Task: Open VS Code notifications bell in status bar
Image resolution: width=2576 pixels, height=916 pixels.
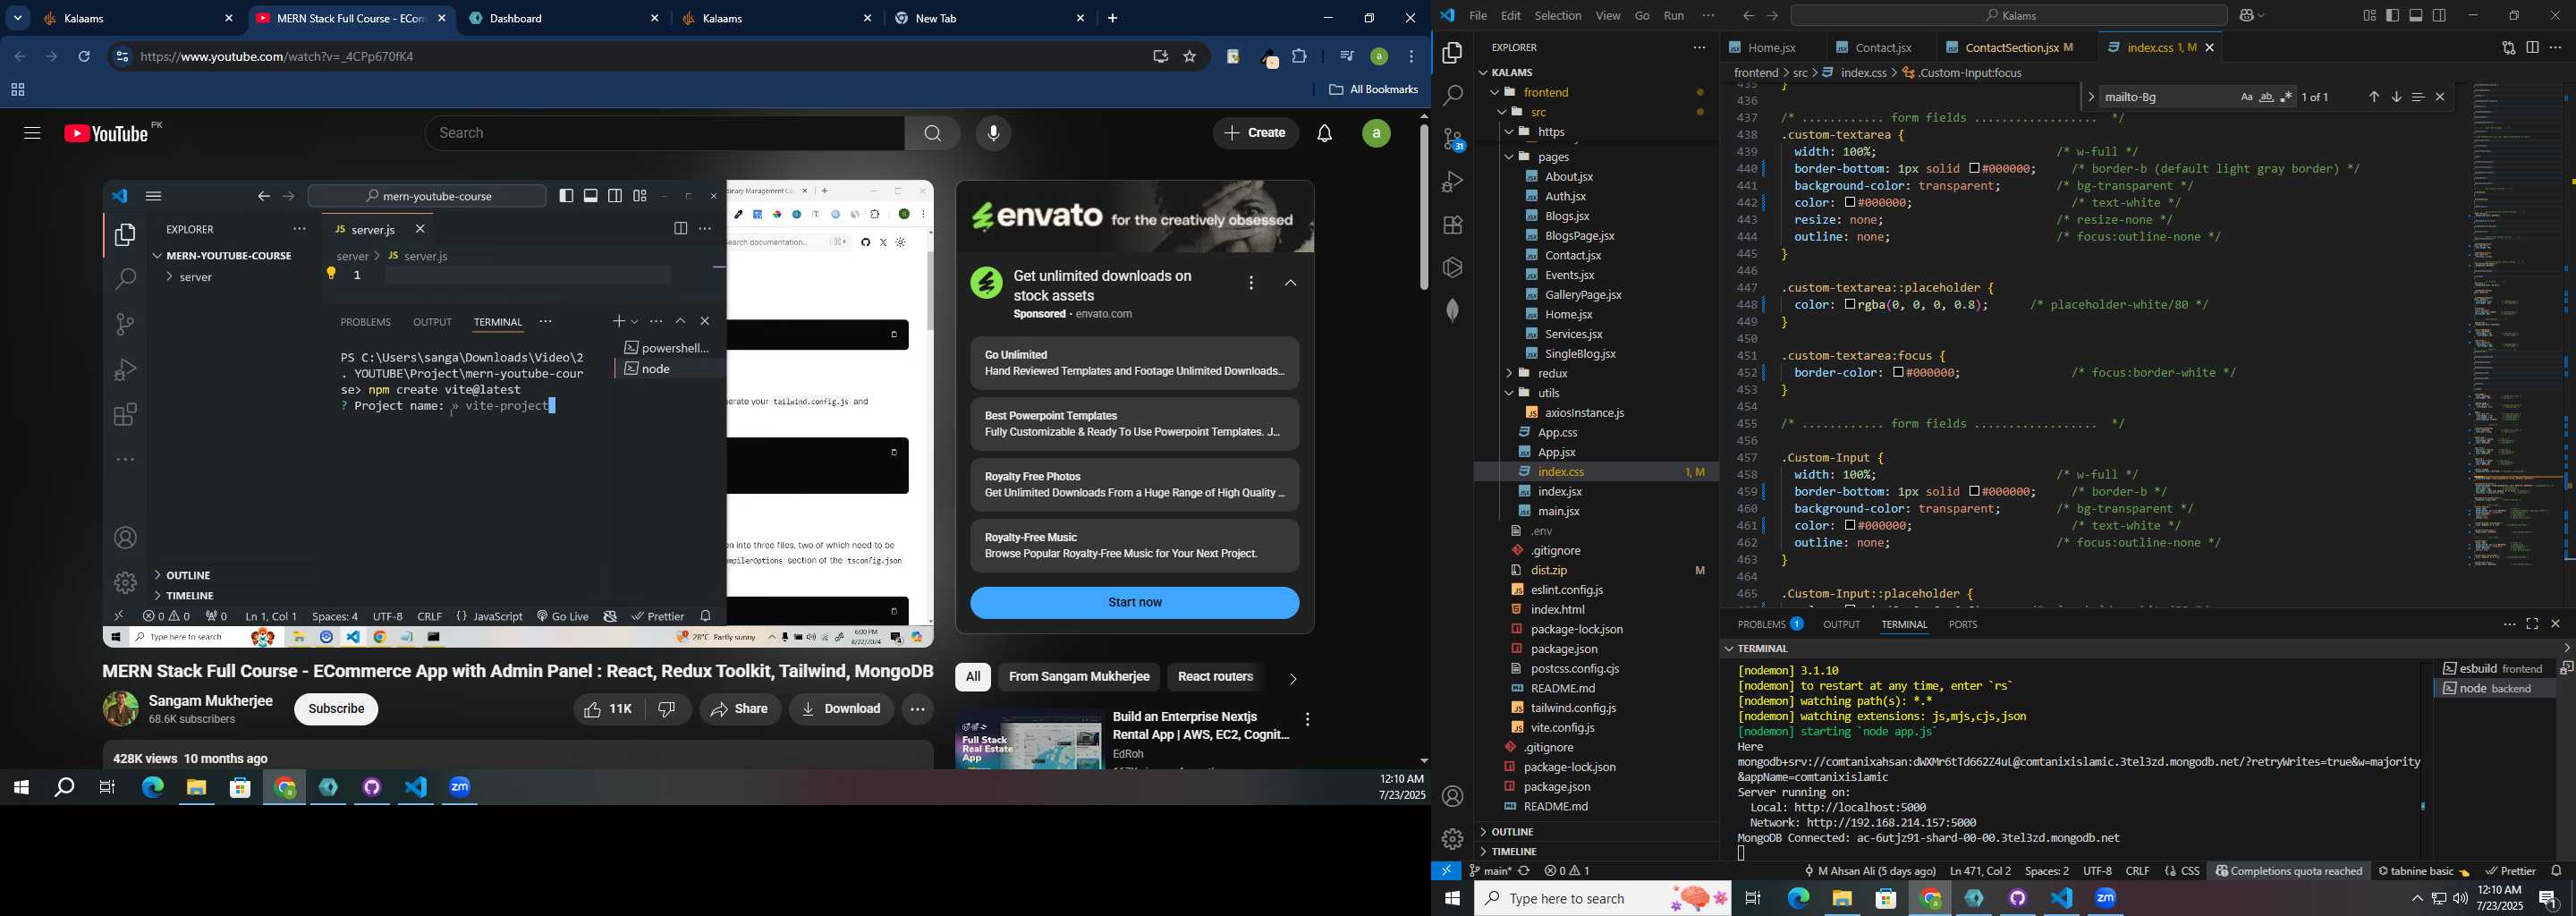Action: 2557,871
